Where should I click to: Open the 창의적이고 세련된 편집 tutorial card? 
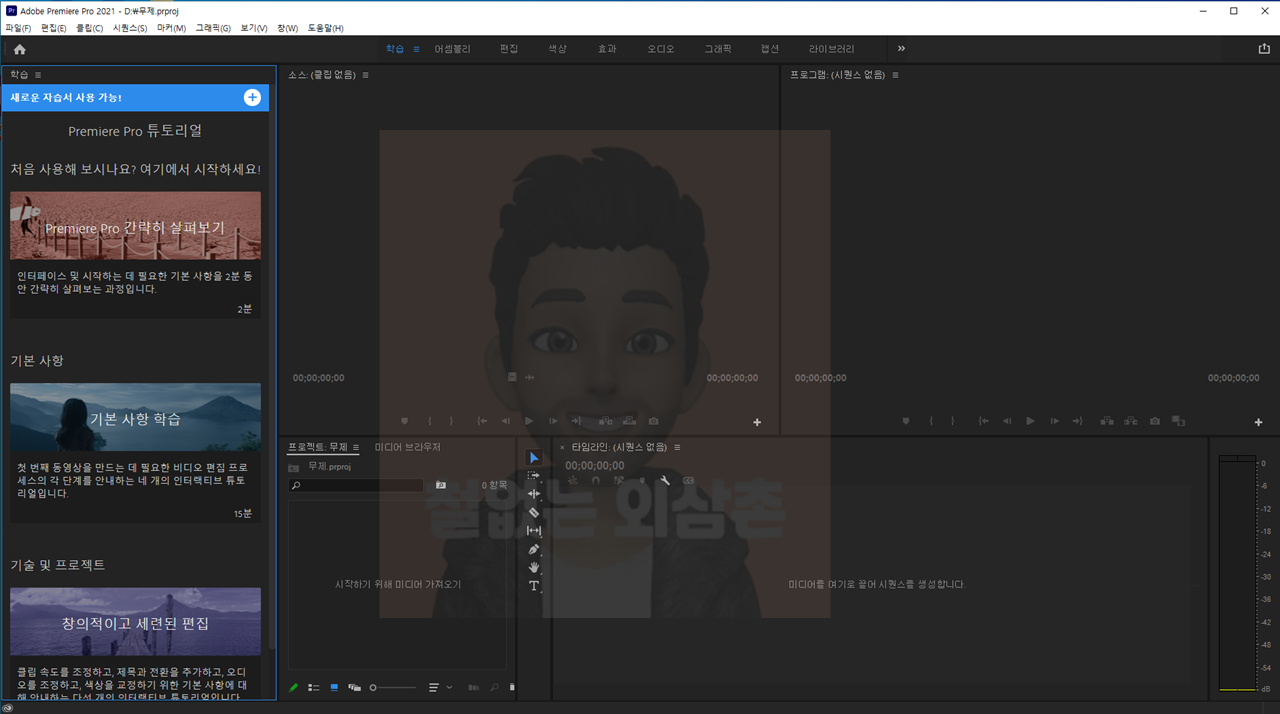pos(135,621)
